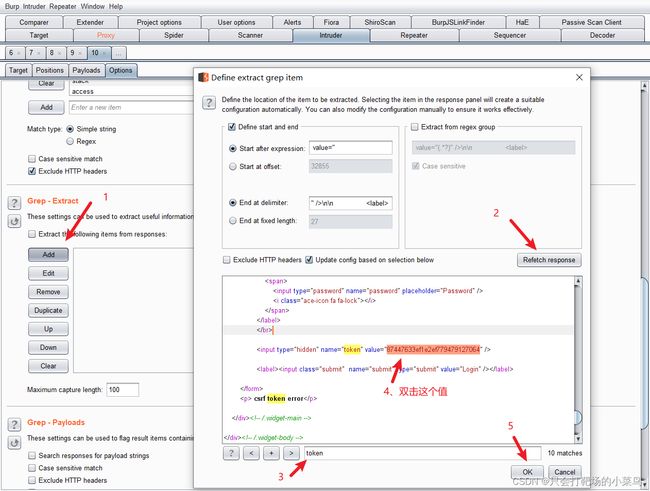Screen dimensions: 650x491
Task: Select the Regex match type
Action: click(70, 141)
